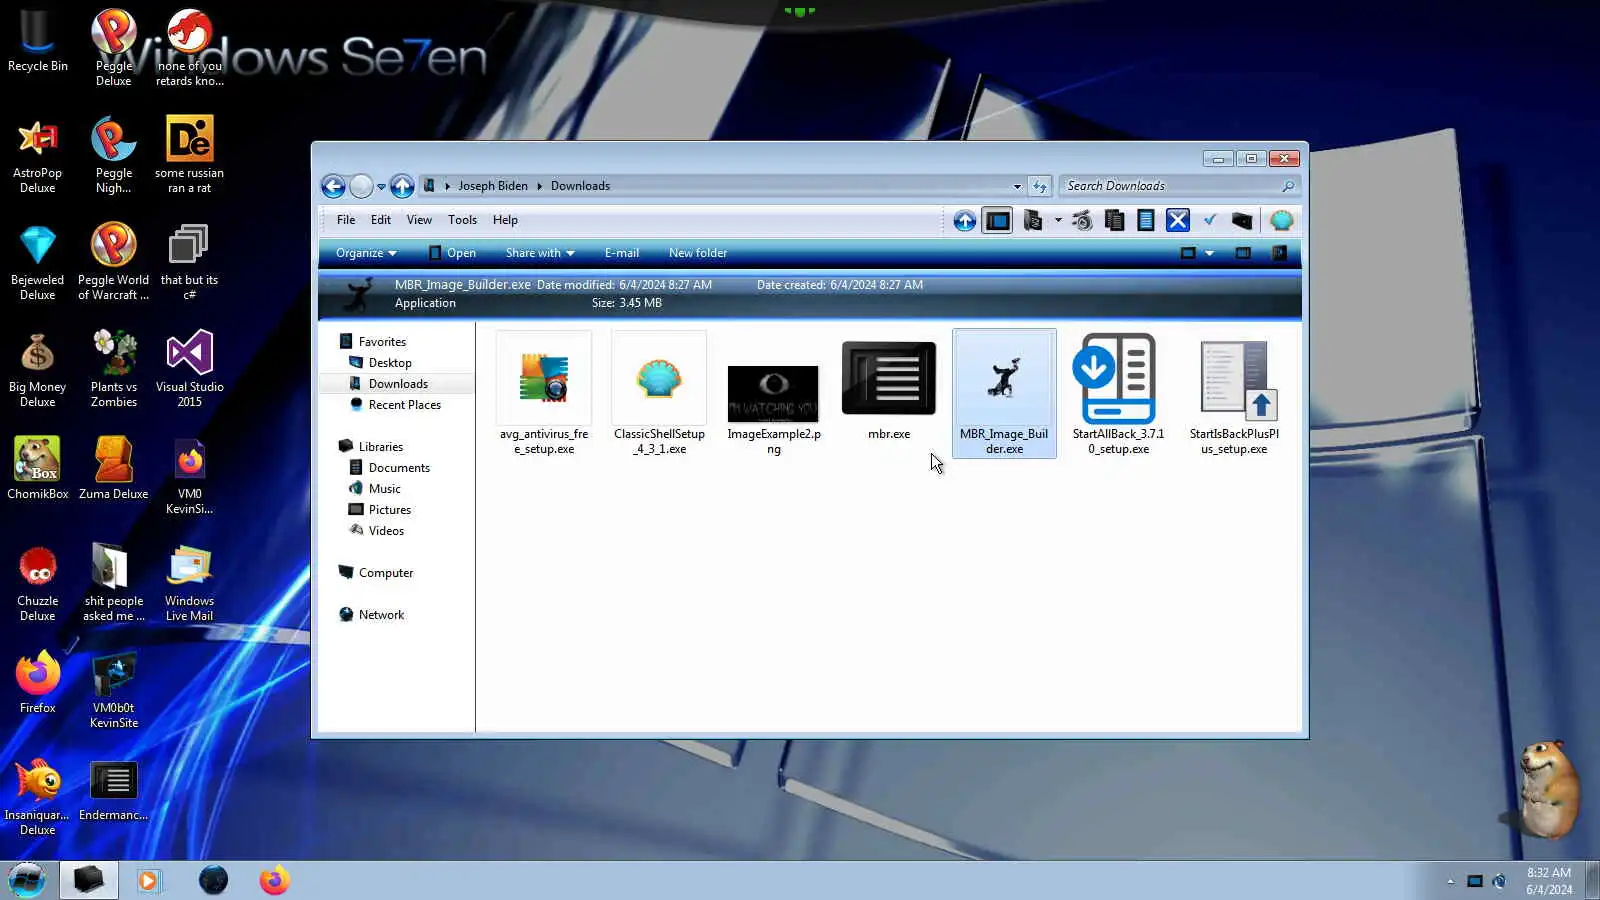Select the MBR_Image_Builder.exe file
This screenshot has height=900, width=1600.
tap(1004, 394)
